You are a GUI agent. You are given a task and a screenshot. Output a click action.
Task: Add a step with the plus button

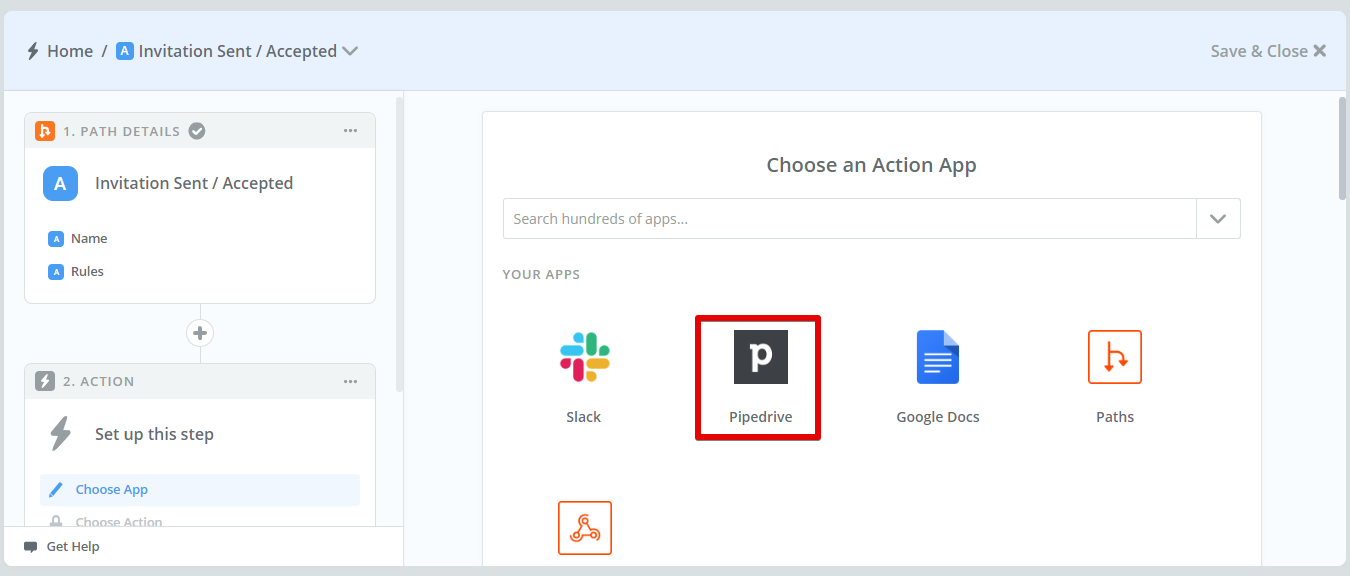point(200,333)
